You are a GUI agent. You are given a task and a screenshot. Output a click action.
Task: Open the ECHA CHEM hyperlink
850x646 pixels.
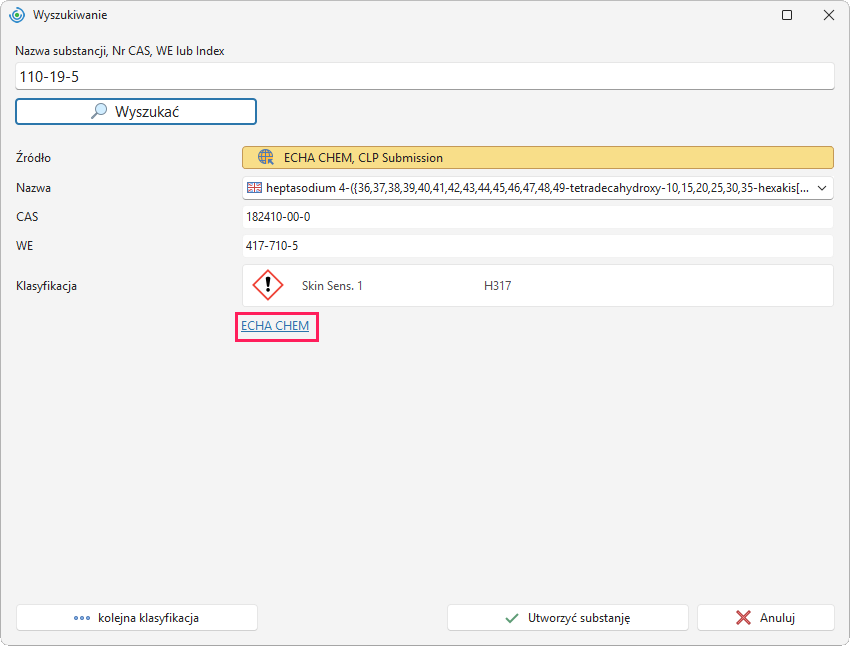(275, 326)
